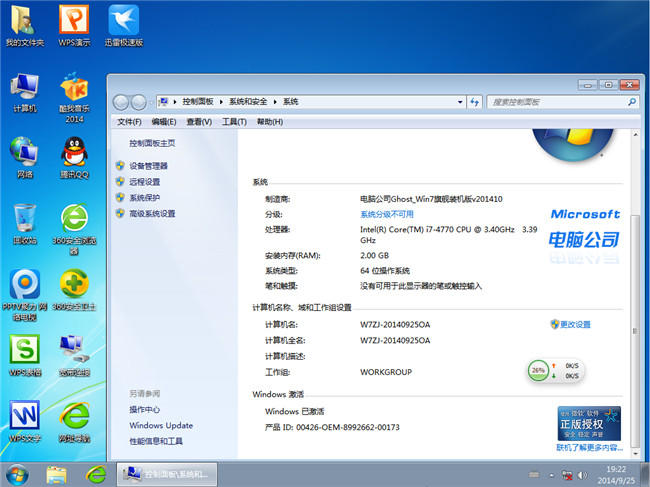
Task: Click the 2.00 GB installed memory value
Action: tap(375, 256)
